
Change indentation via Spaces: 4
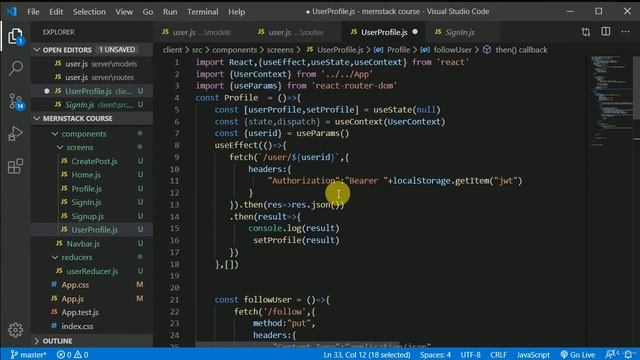pos(435,354)
